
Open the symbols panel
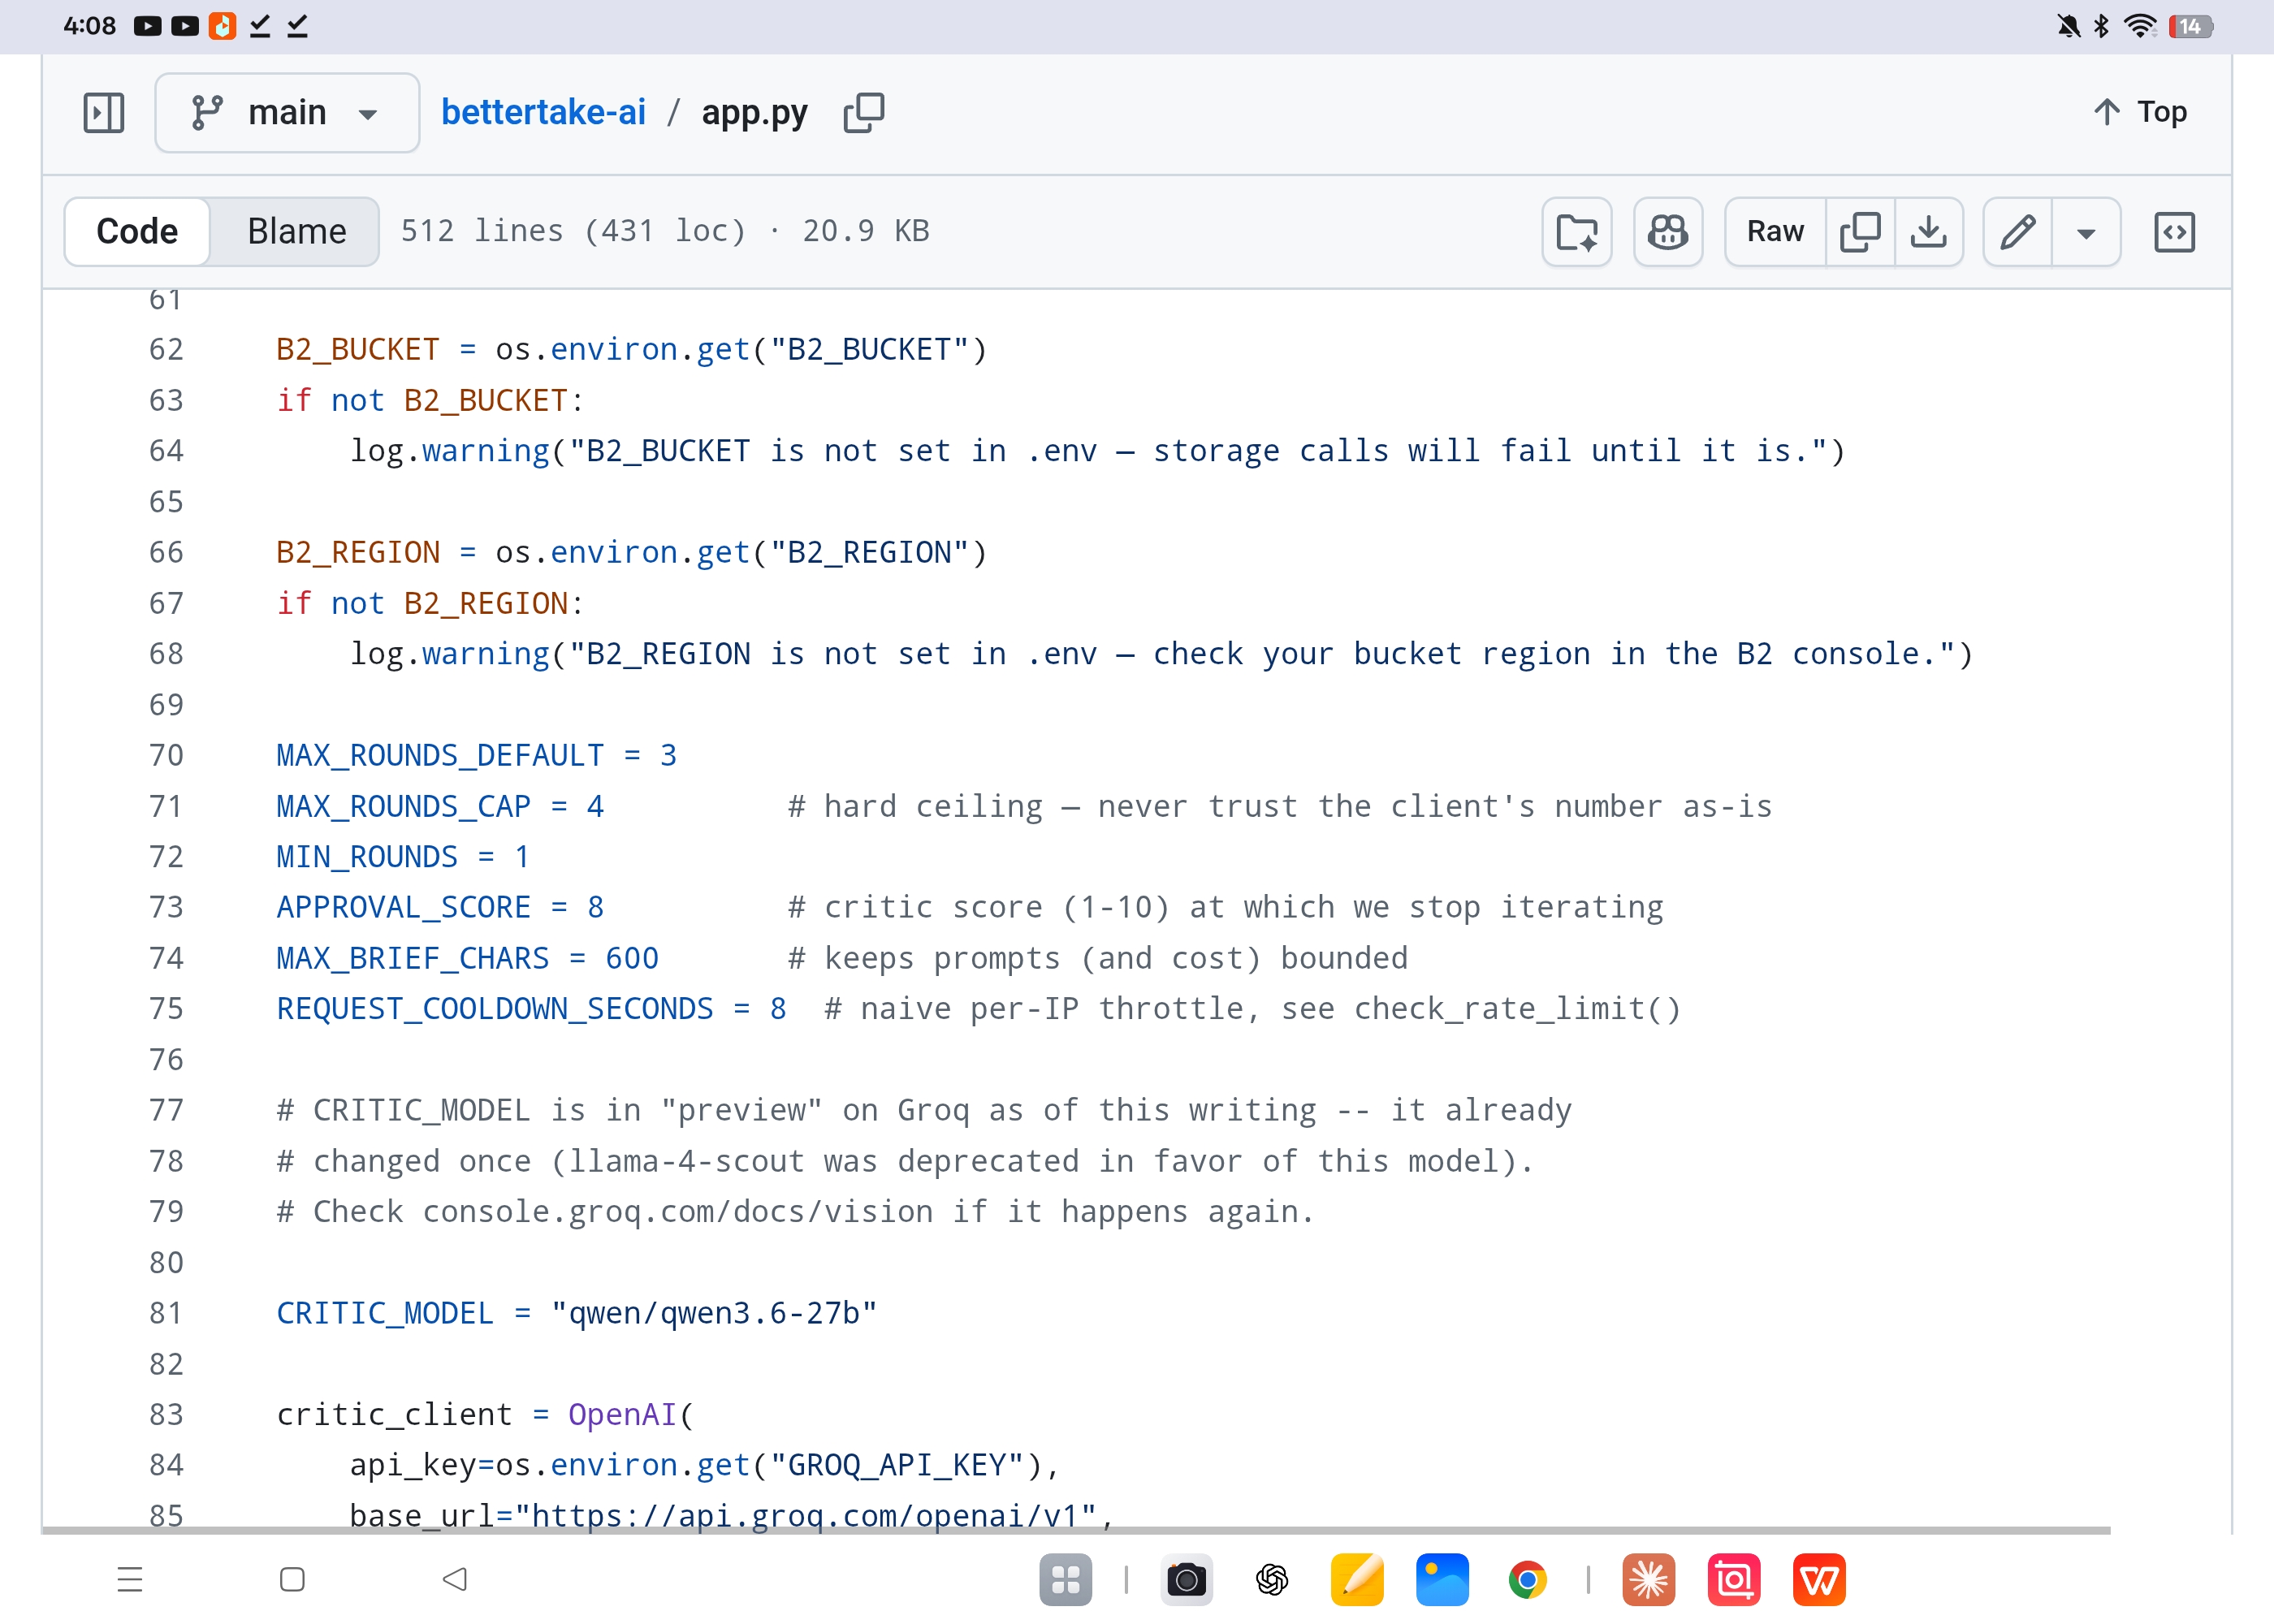pos(2174,232)
